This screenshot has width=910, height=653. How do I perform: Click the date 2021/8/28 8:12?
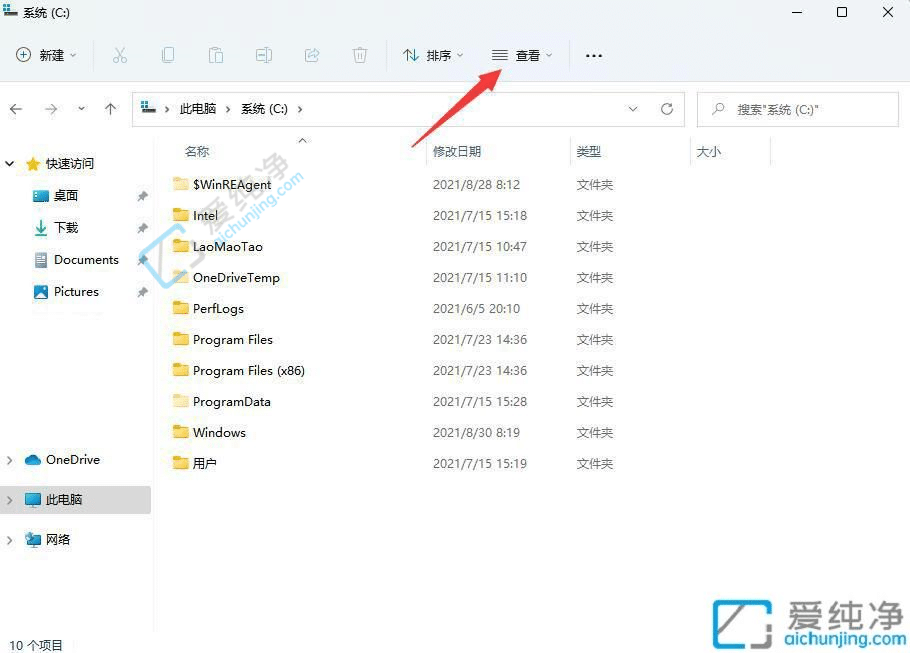point(476,185)
